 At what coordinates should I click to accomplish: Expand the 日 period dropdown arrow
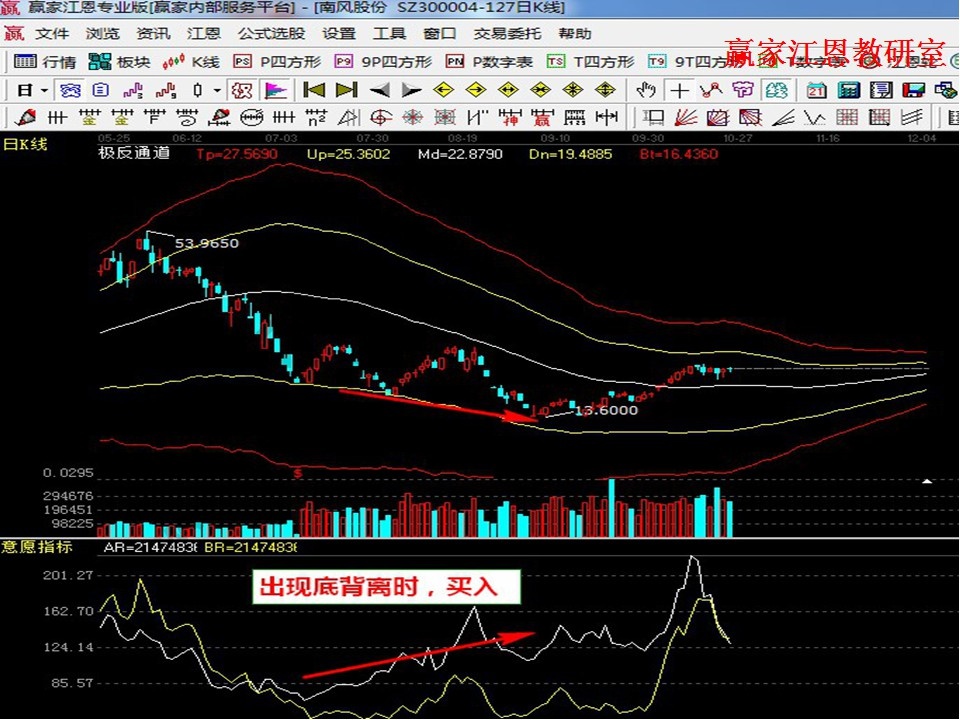(43, 90)
